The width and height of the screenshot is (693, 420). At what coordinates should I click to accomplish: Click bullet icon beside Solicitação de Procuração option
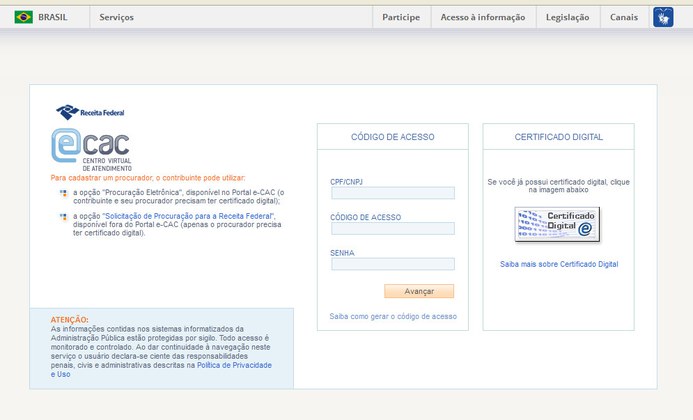coord(63,216)
